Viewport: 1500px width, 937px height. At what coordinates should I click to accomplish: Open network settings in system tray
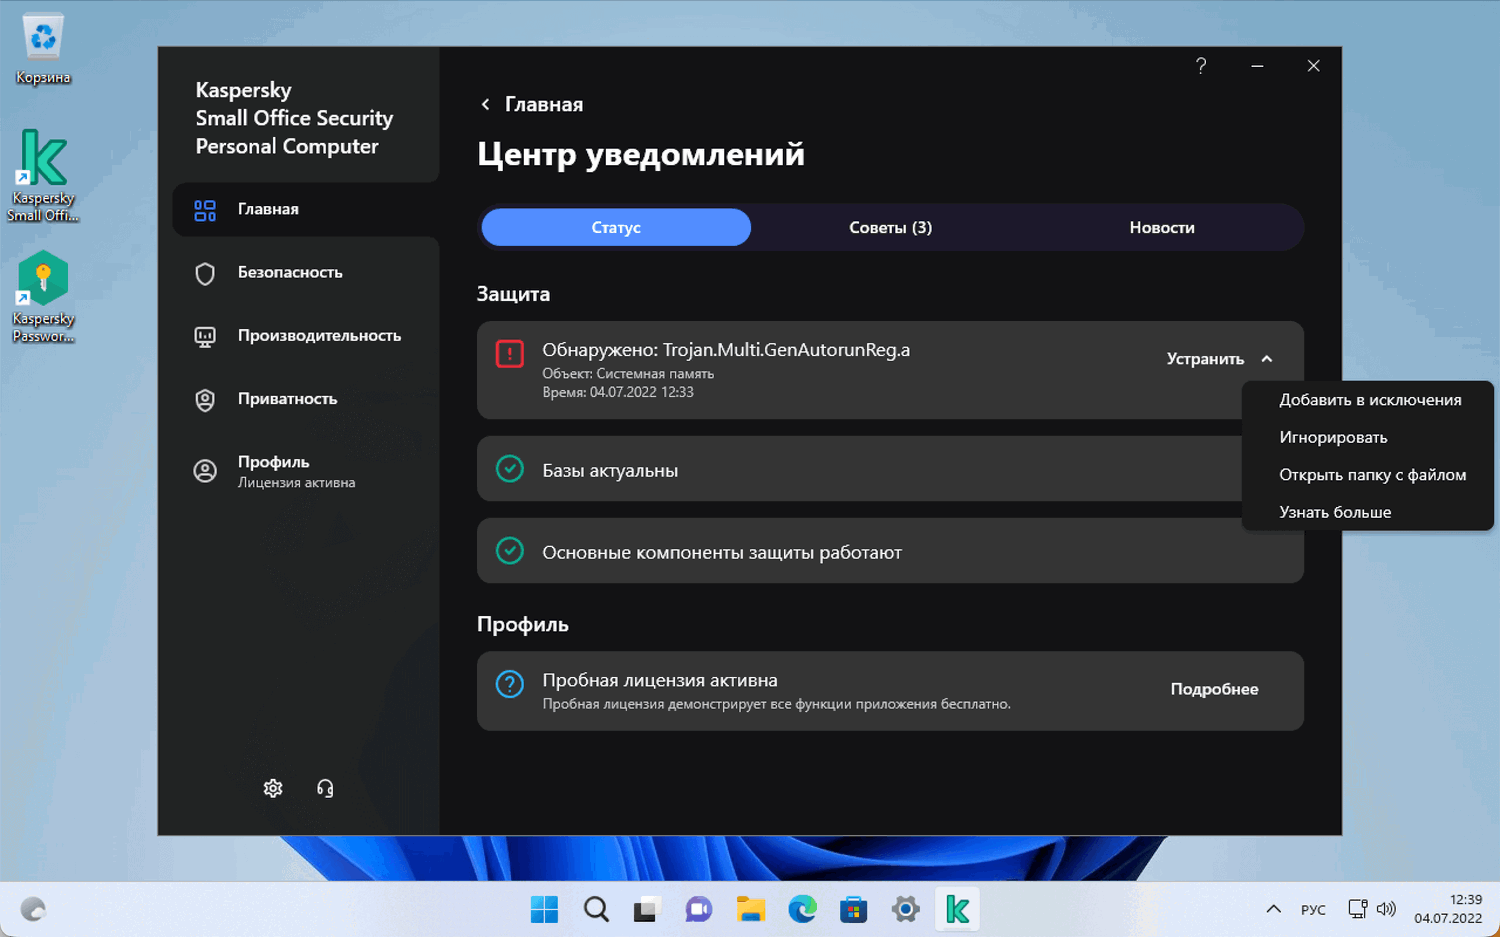(1357, 909)
